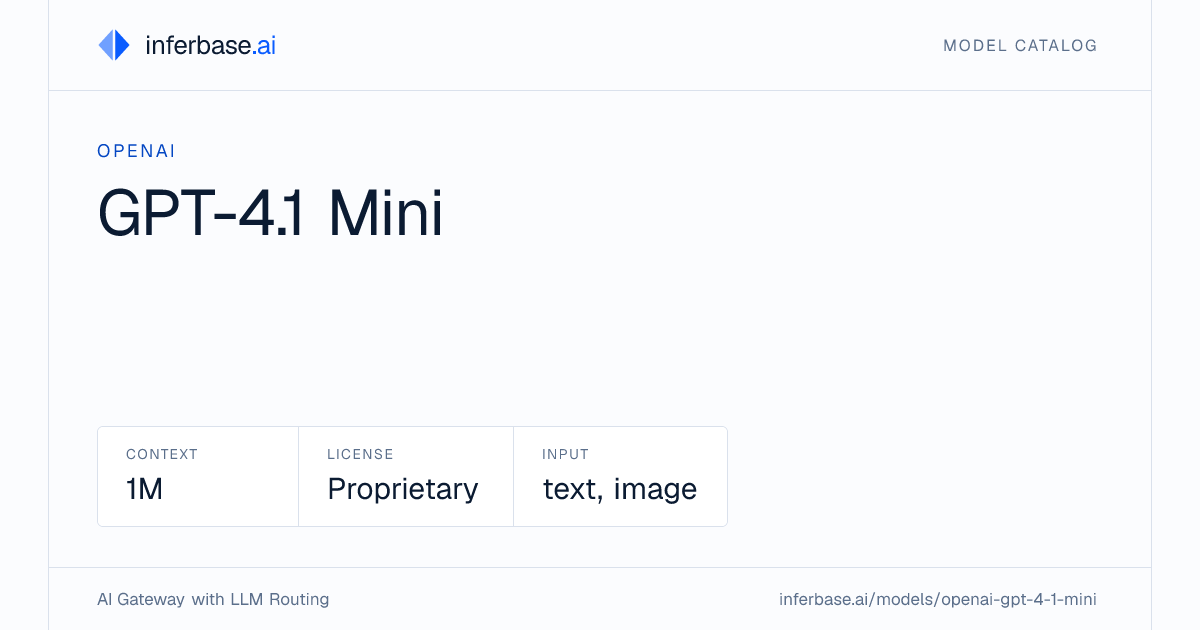Click the CONTEXT label in stats card
The height and width of the screenshot is (630, 1200).
(x=162, y=454)
